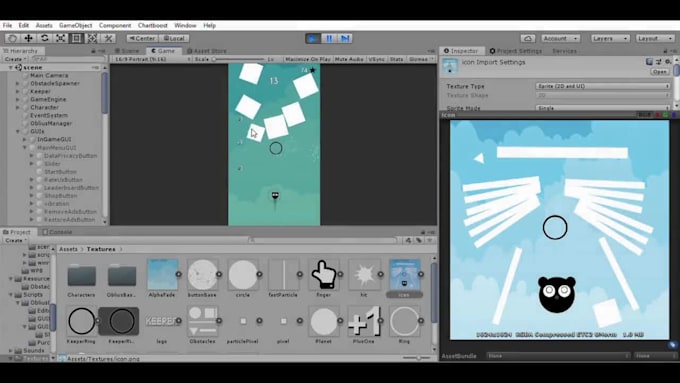Open the Chartboost menu
This screenshot has height=383, width=680.
[x=153, y=25]
